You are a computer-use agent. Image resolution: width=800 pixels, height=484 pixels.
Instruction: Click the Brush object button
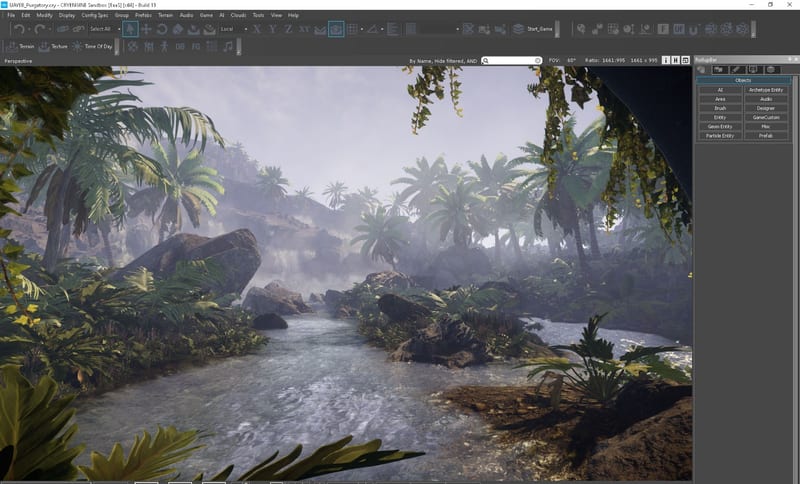(720, 108)
